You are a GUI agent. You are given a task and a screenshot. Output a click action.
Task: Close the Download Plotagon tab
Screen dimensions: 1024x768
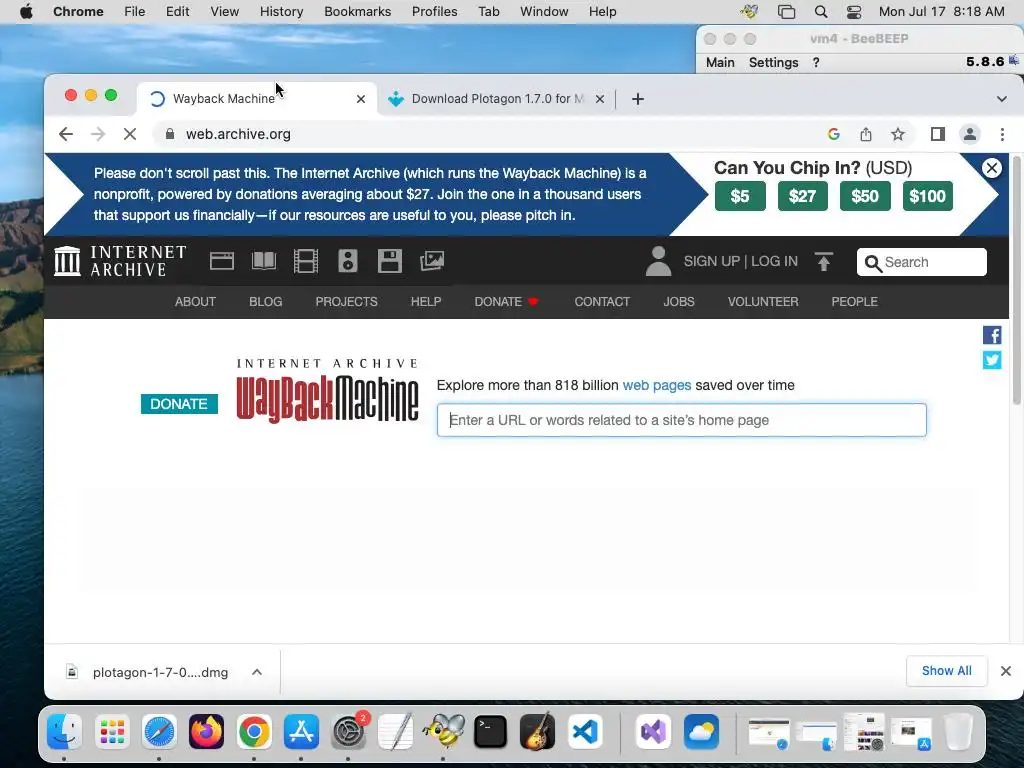point(600,99)
